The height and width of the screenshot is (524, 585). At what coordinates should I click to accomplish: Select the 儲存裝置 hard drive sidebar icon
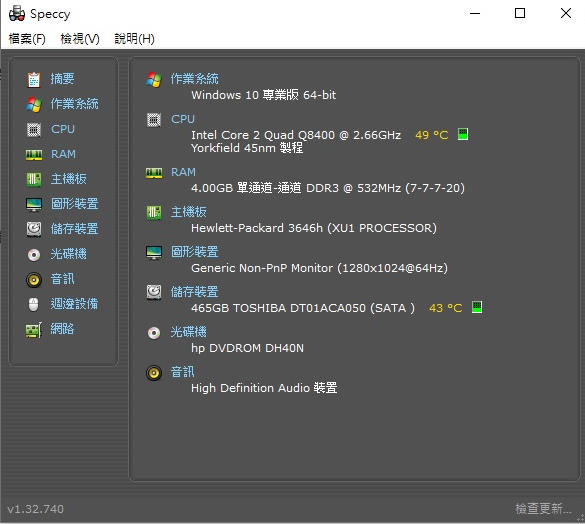34,229
